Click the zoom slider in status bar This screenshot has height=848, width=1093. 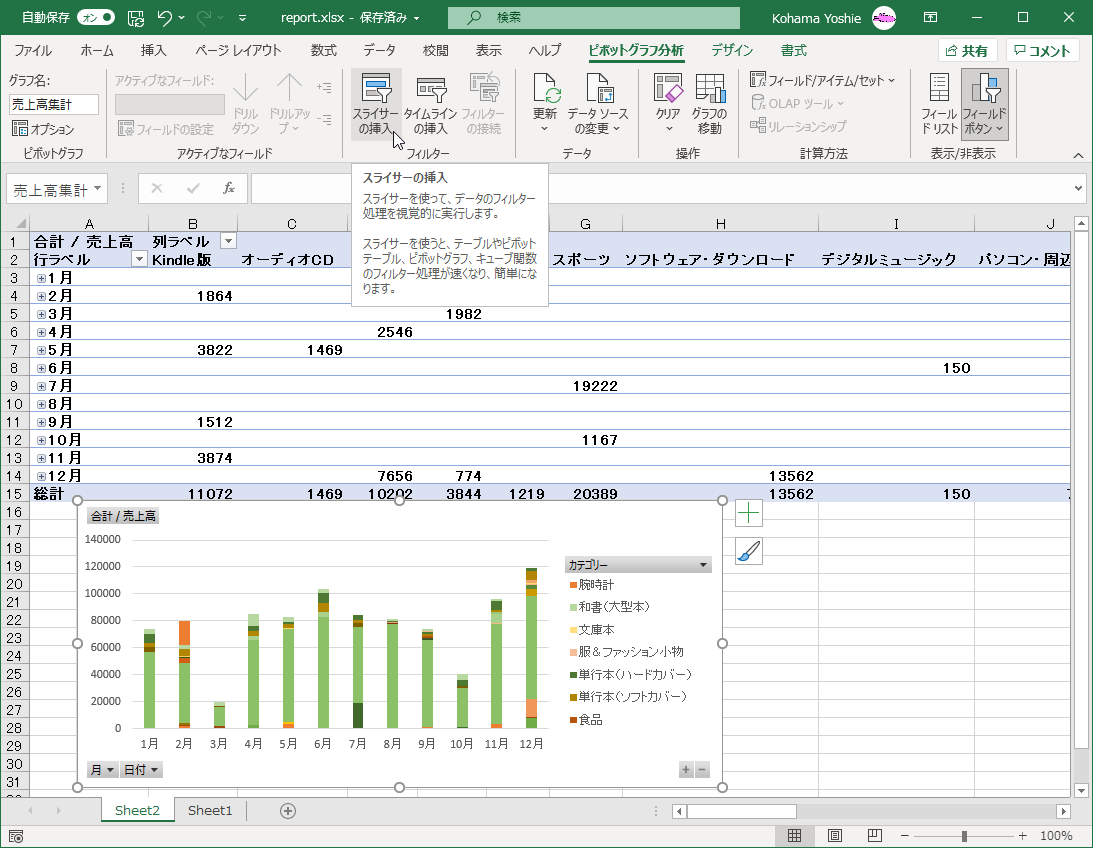(964, 836)
